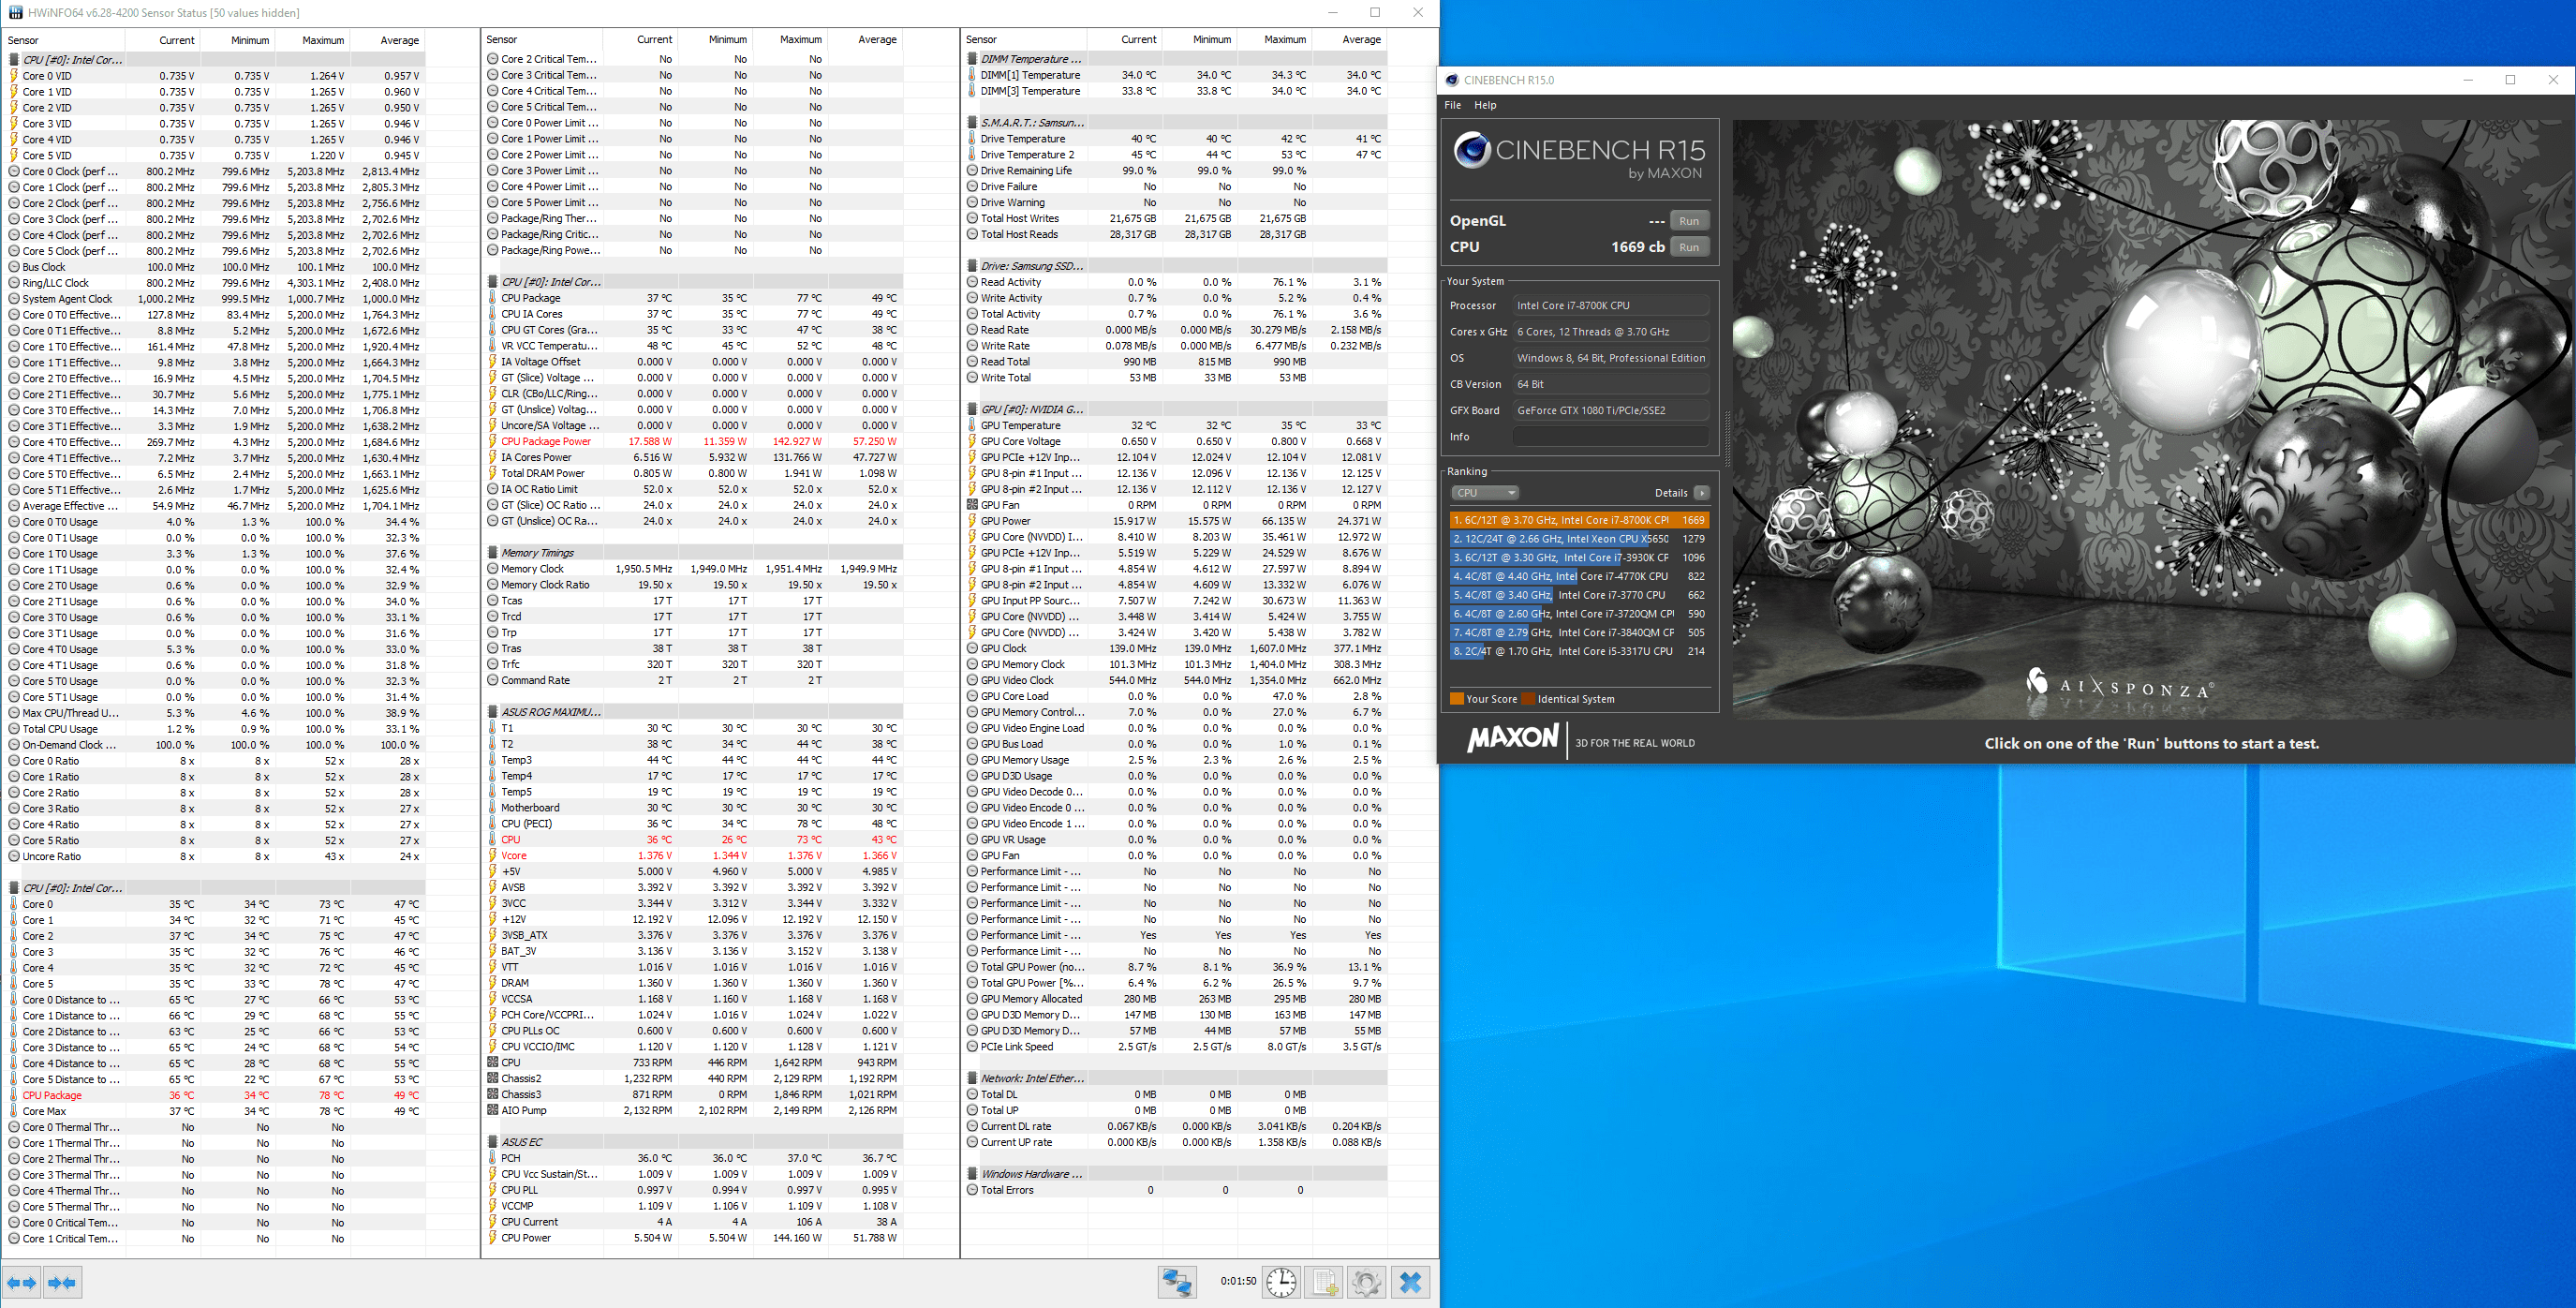Click the MAXON logo in the footer
This screenshot has height=1308, width=2576.
[x=1512, y=739]
